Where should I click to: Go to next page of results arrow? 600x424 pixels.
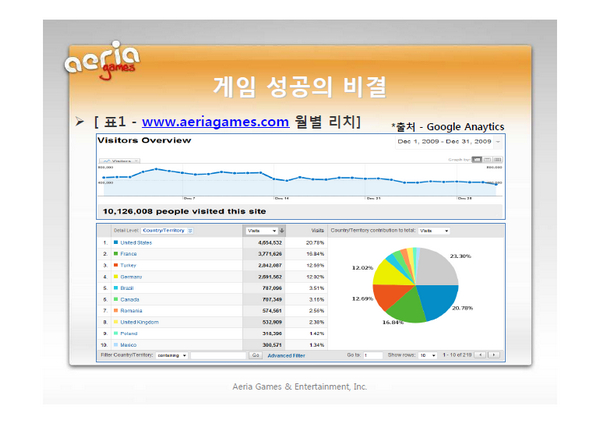click(x=494, y=355)
